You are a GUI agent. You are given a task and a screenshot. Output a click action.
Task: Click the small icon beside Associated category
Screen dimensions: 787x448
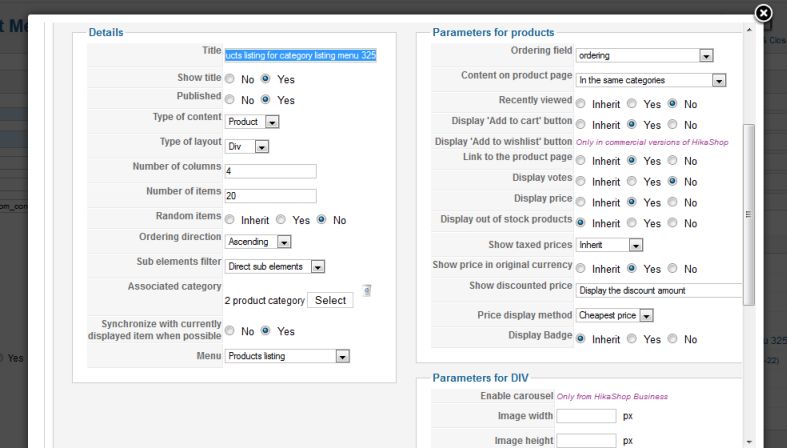pyautogui.click(x=367, y=291)
